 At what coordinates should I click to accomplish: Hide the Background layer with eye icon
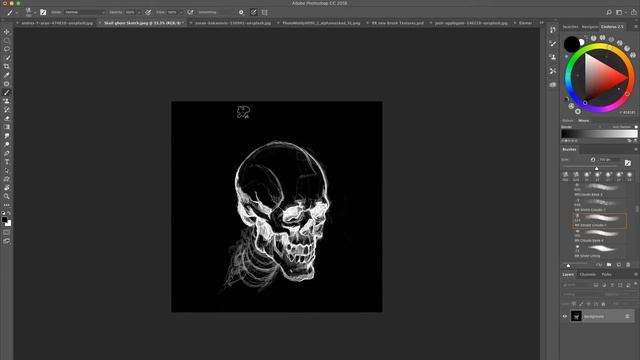click(565, 316)
